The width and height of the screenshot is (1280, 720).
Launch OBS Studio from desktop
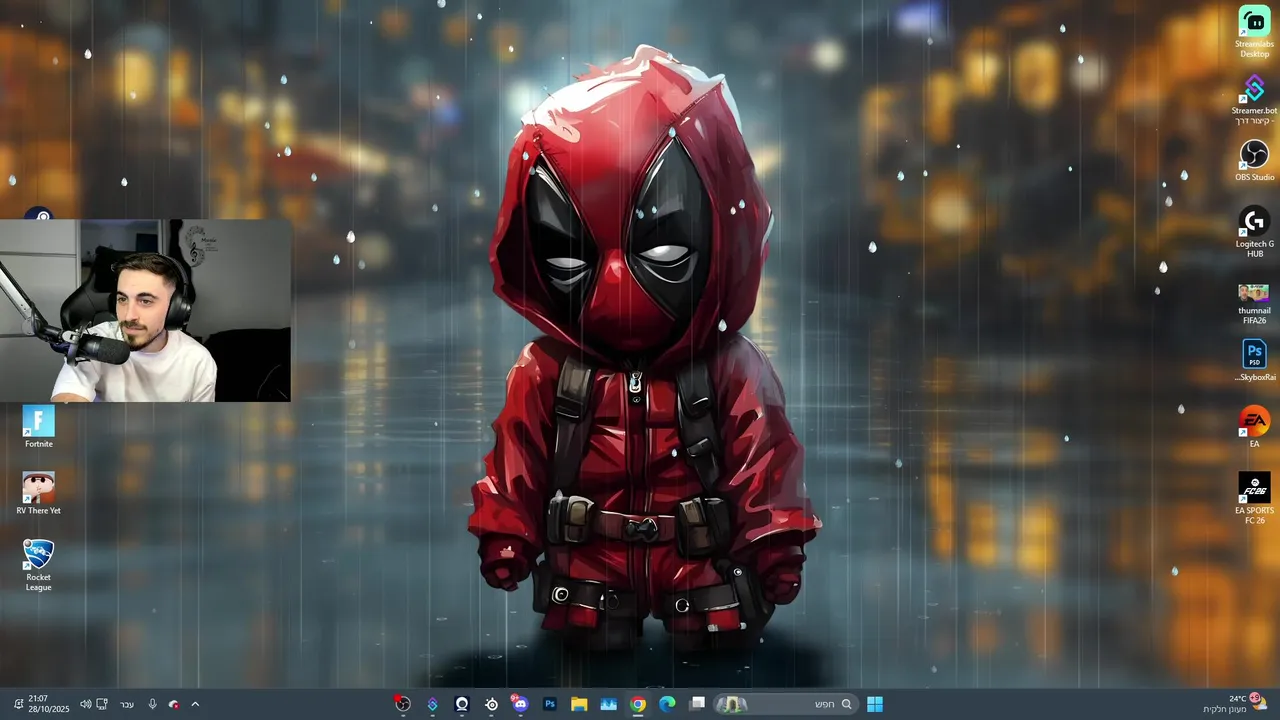tap(1254, 161)
